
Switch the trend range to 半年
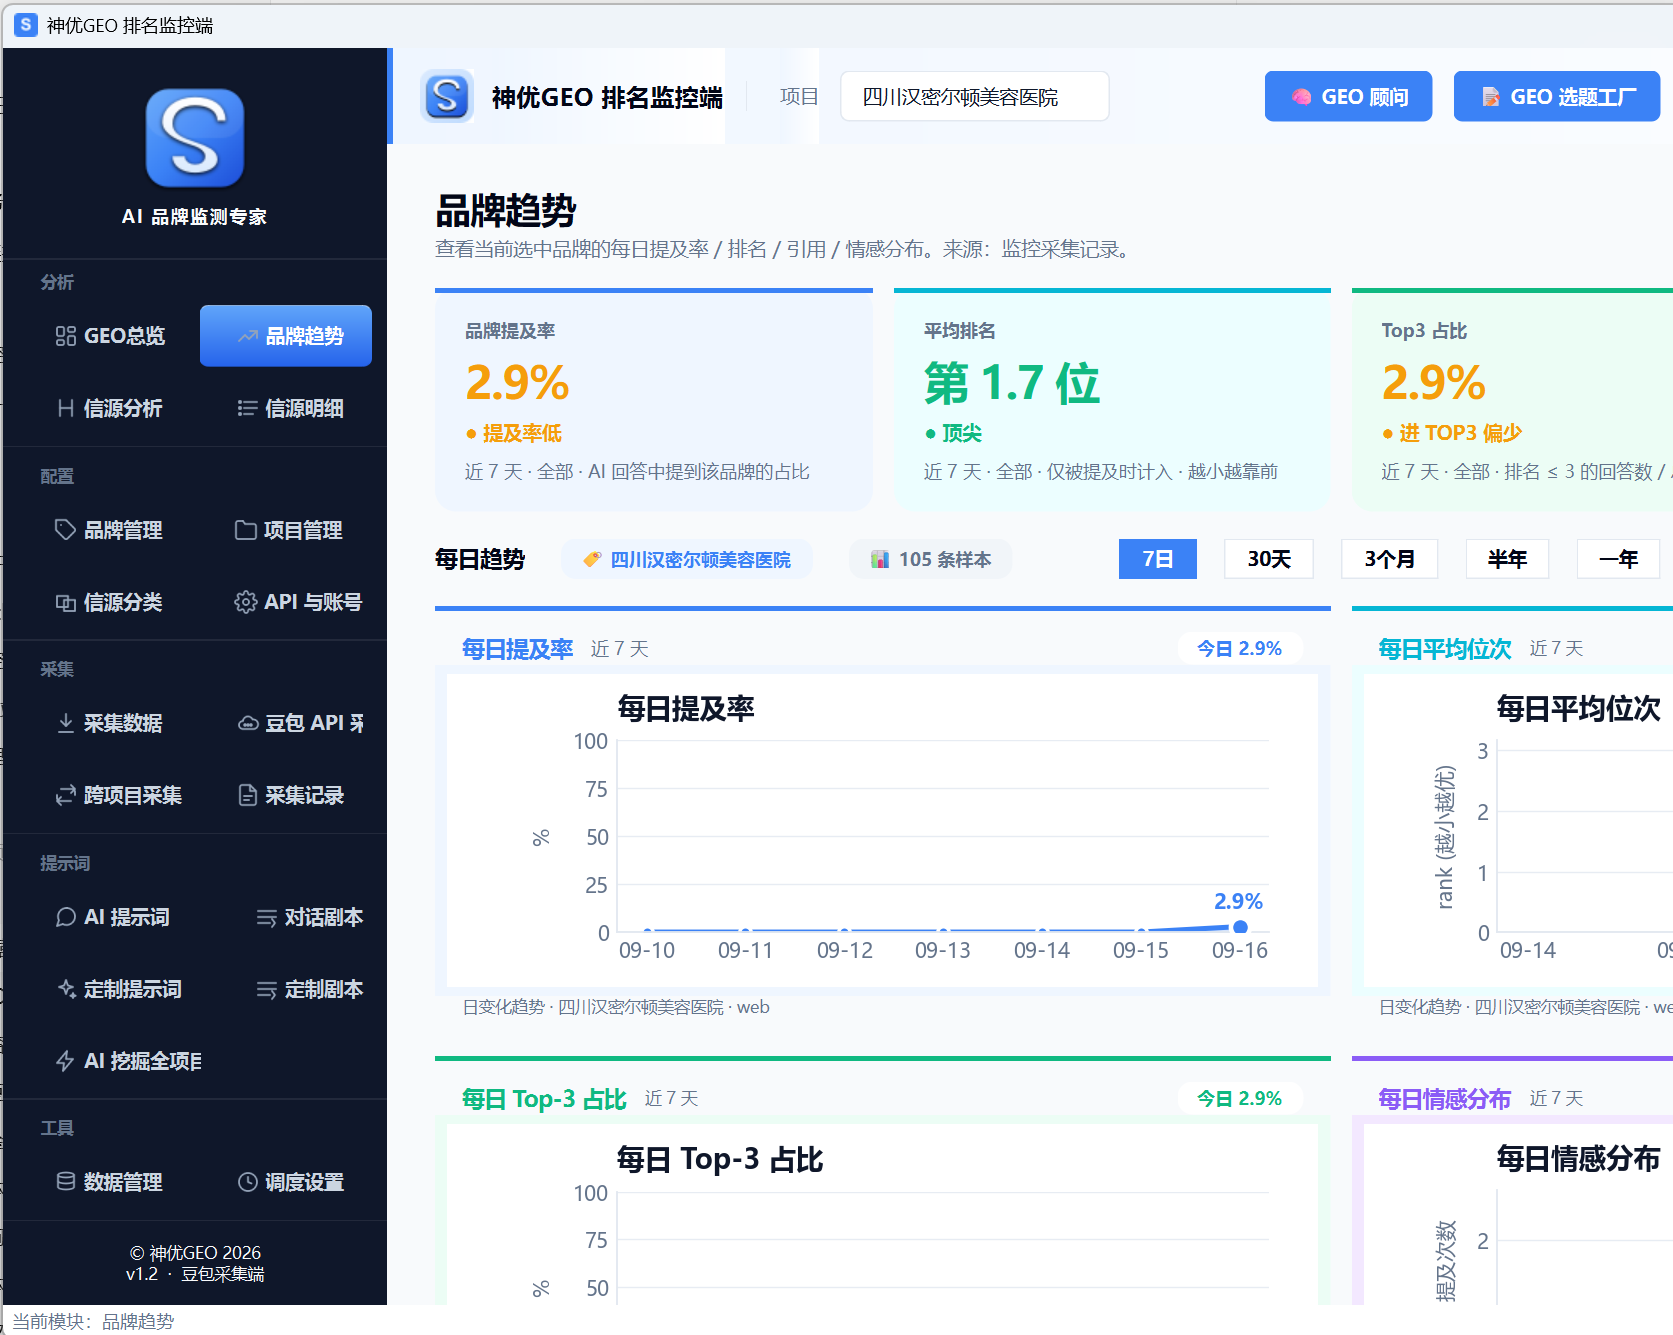coord(1507,559)
